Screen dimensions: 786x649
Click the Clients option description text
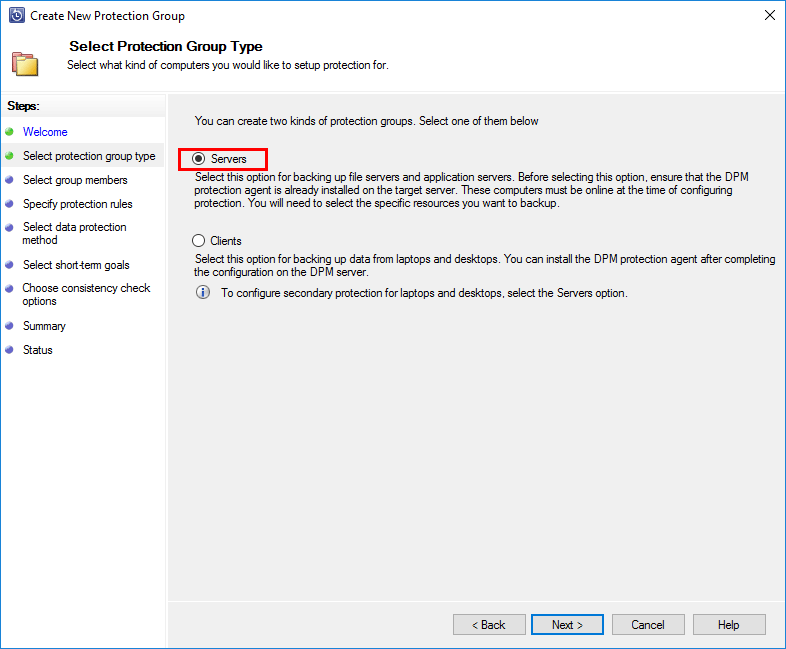point(485,266)
